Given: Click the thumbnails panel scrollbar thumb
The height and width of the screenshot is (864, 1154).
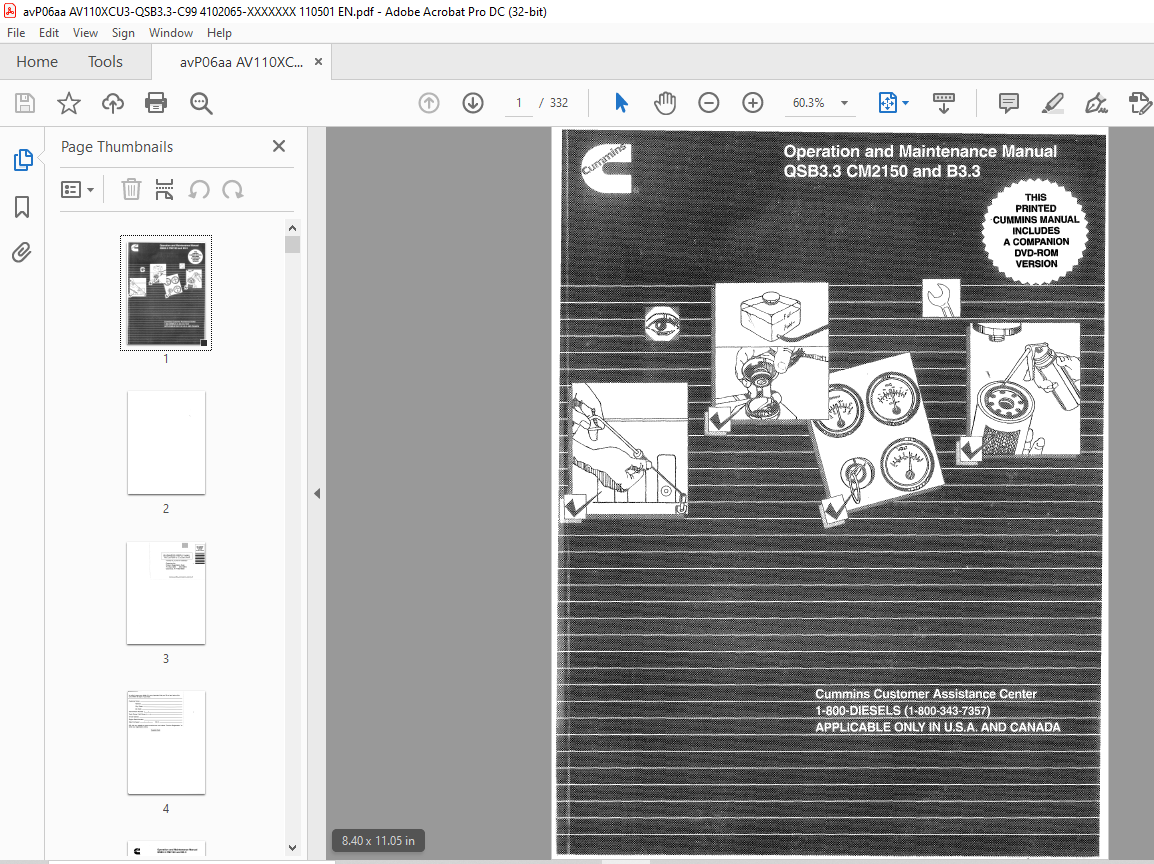Looking at the screenshot, I should (292, 244).
